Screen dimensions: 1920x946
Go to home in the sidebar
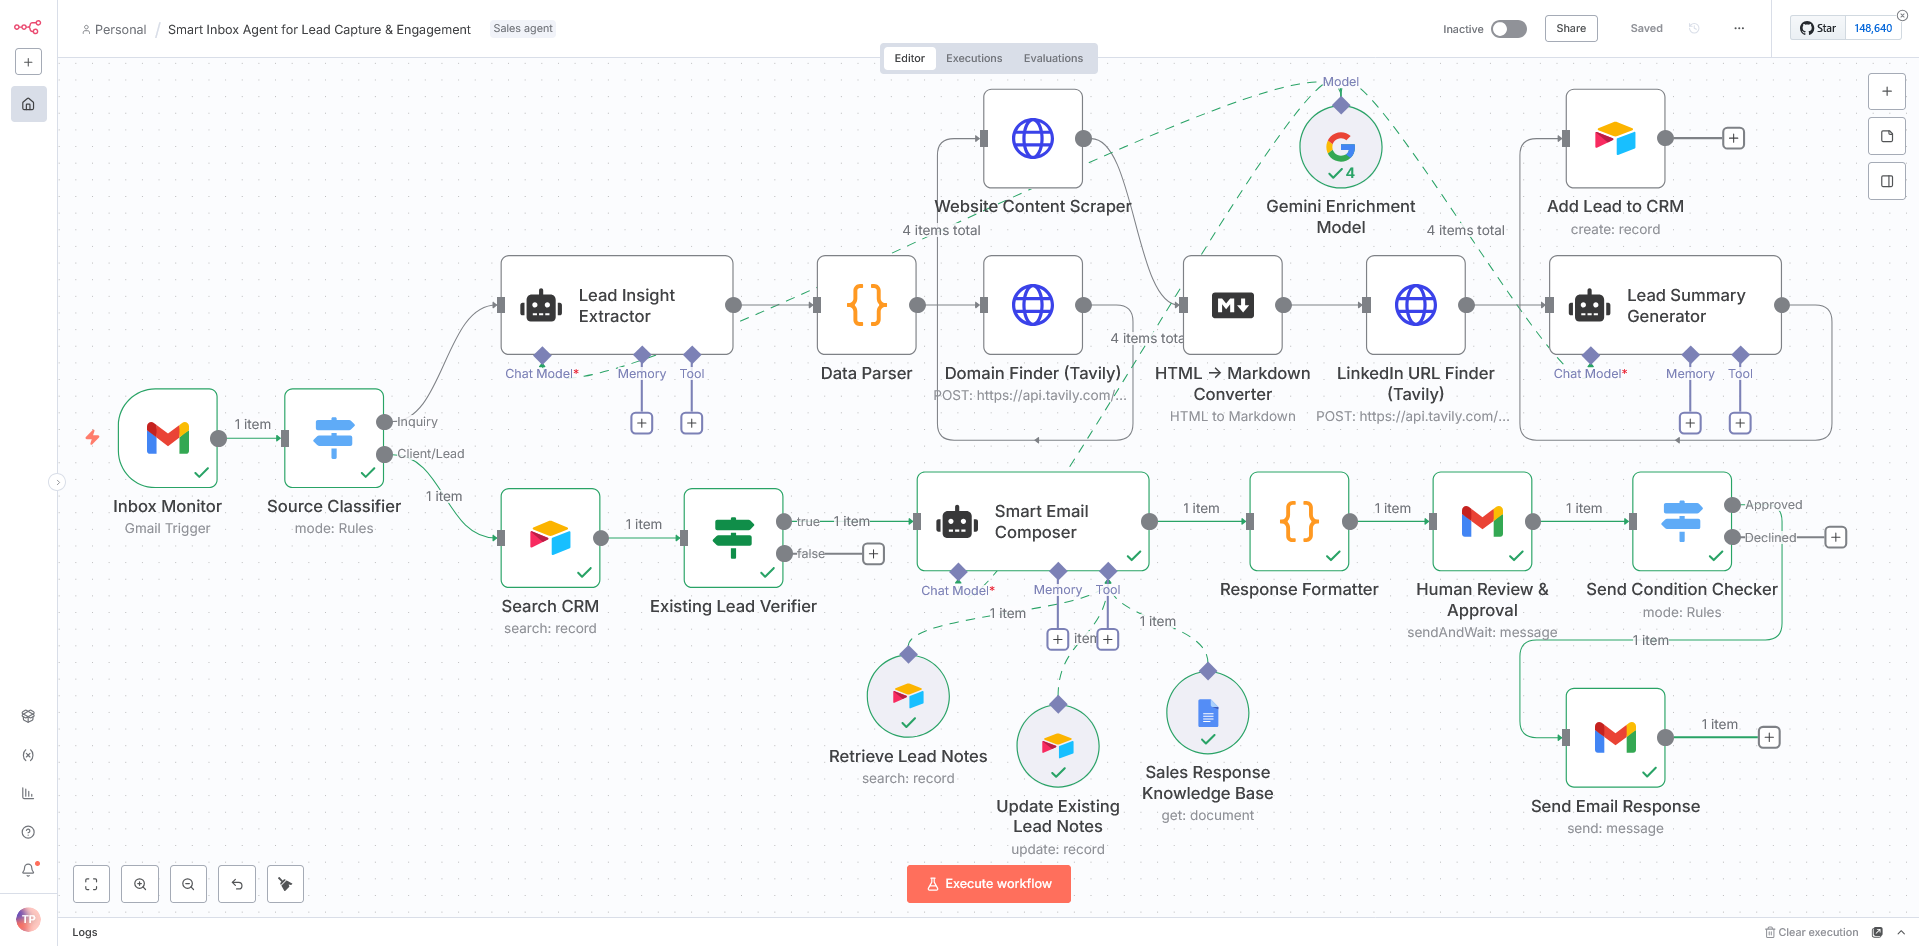coord(28,104)
